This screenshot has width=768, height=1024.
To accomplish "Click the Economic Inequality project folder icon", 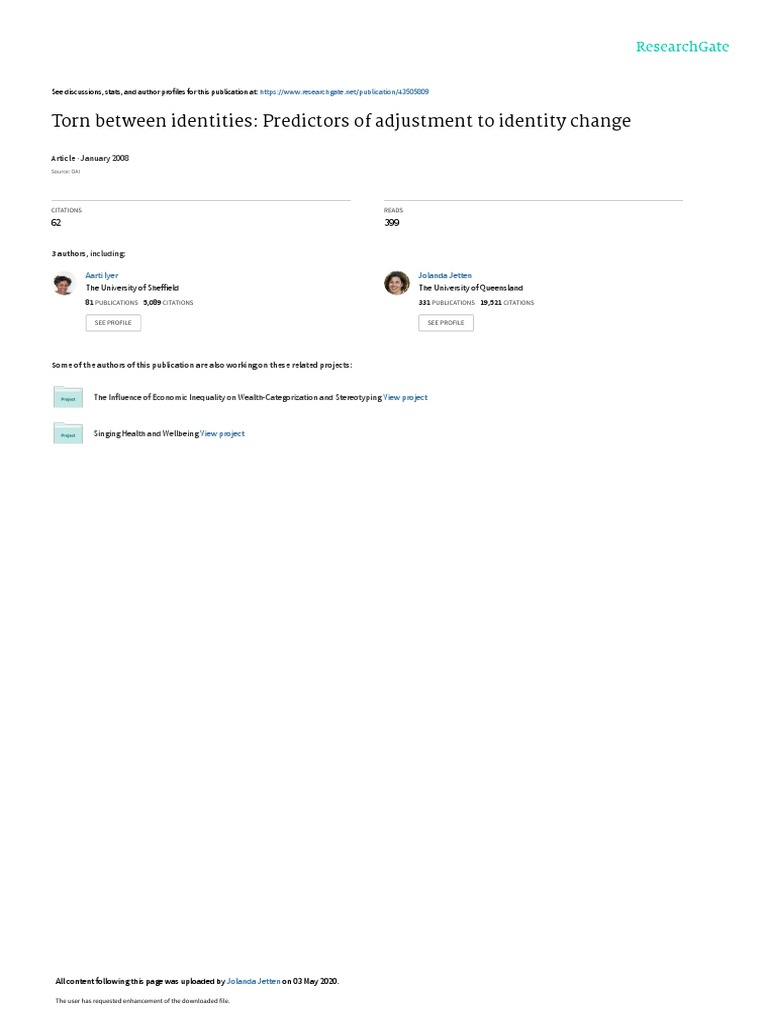I will point(68,397).
